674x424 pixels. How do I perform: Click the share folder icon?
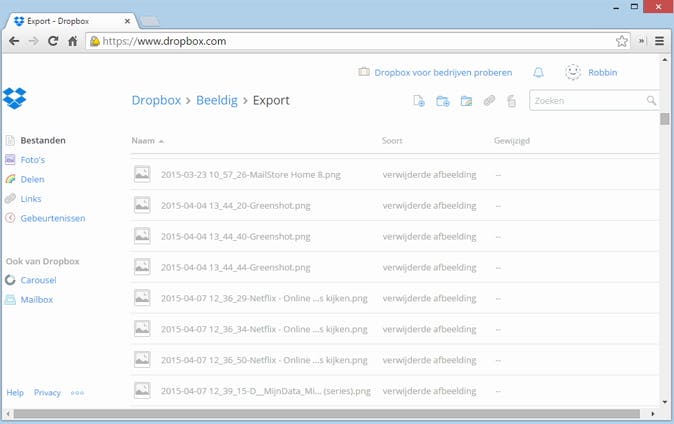pos(466,101)
